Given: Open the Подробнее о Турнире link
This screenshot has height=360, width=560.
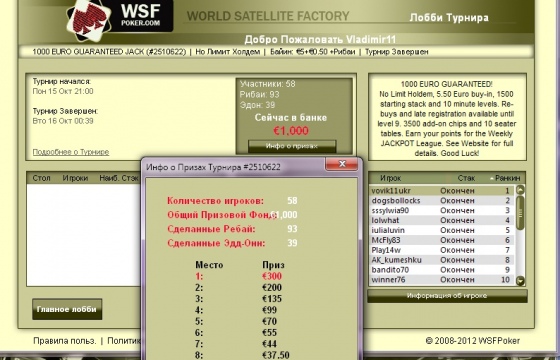Looking at the screenshot, I should click(71, 152).
